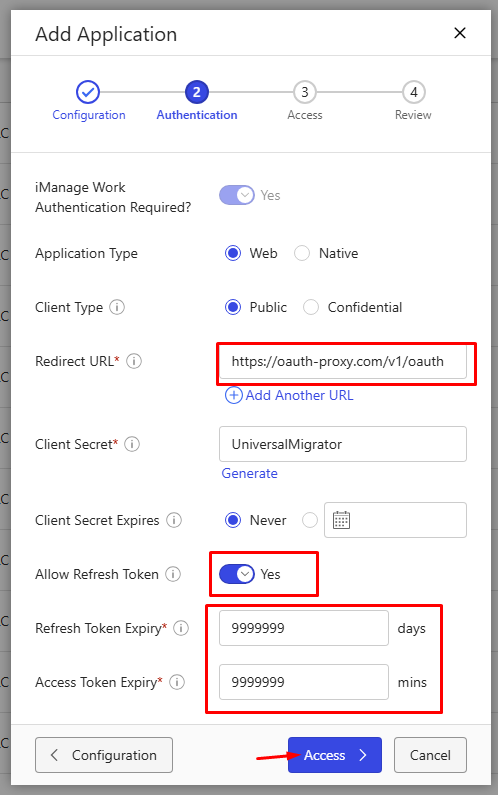
Task: Click the Access Token Expiry info icon
Action: tap(177, 682)
